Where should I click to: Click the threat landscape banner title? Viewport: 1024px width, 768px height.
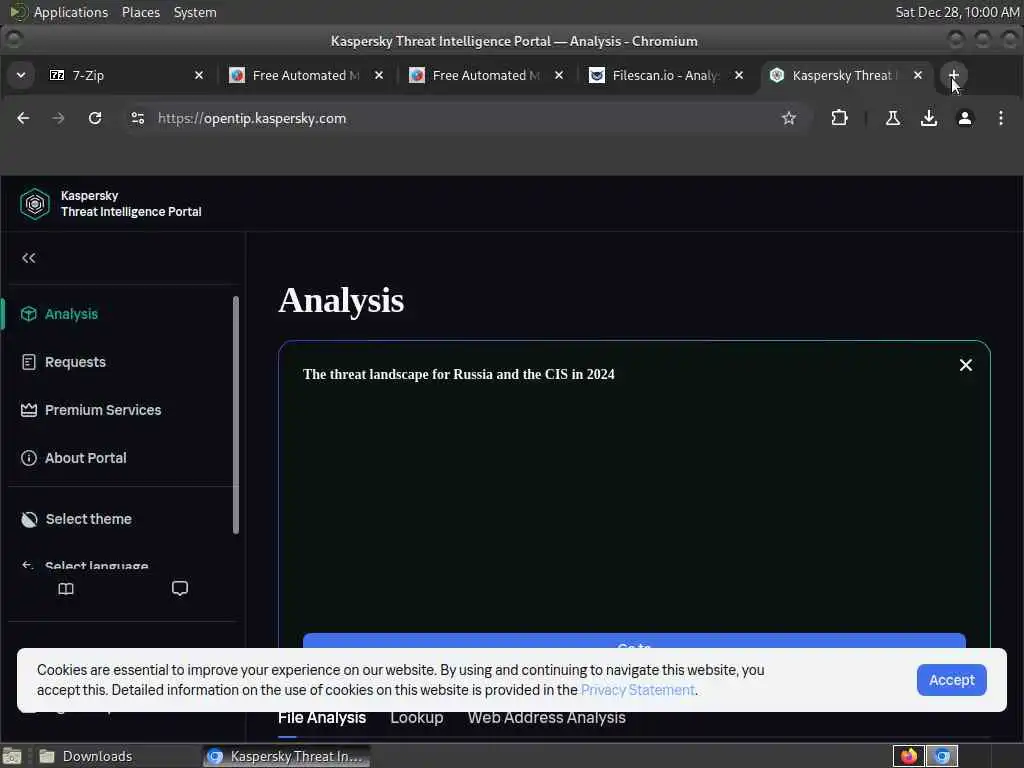(458, 374)
